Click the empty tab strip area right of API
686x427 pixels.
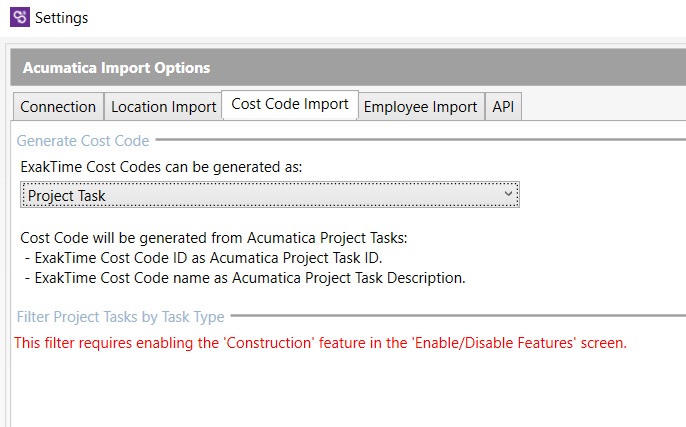pyautogui.click(x=600, y=107)
